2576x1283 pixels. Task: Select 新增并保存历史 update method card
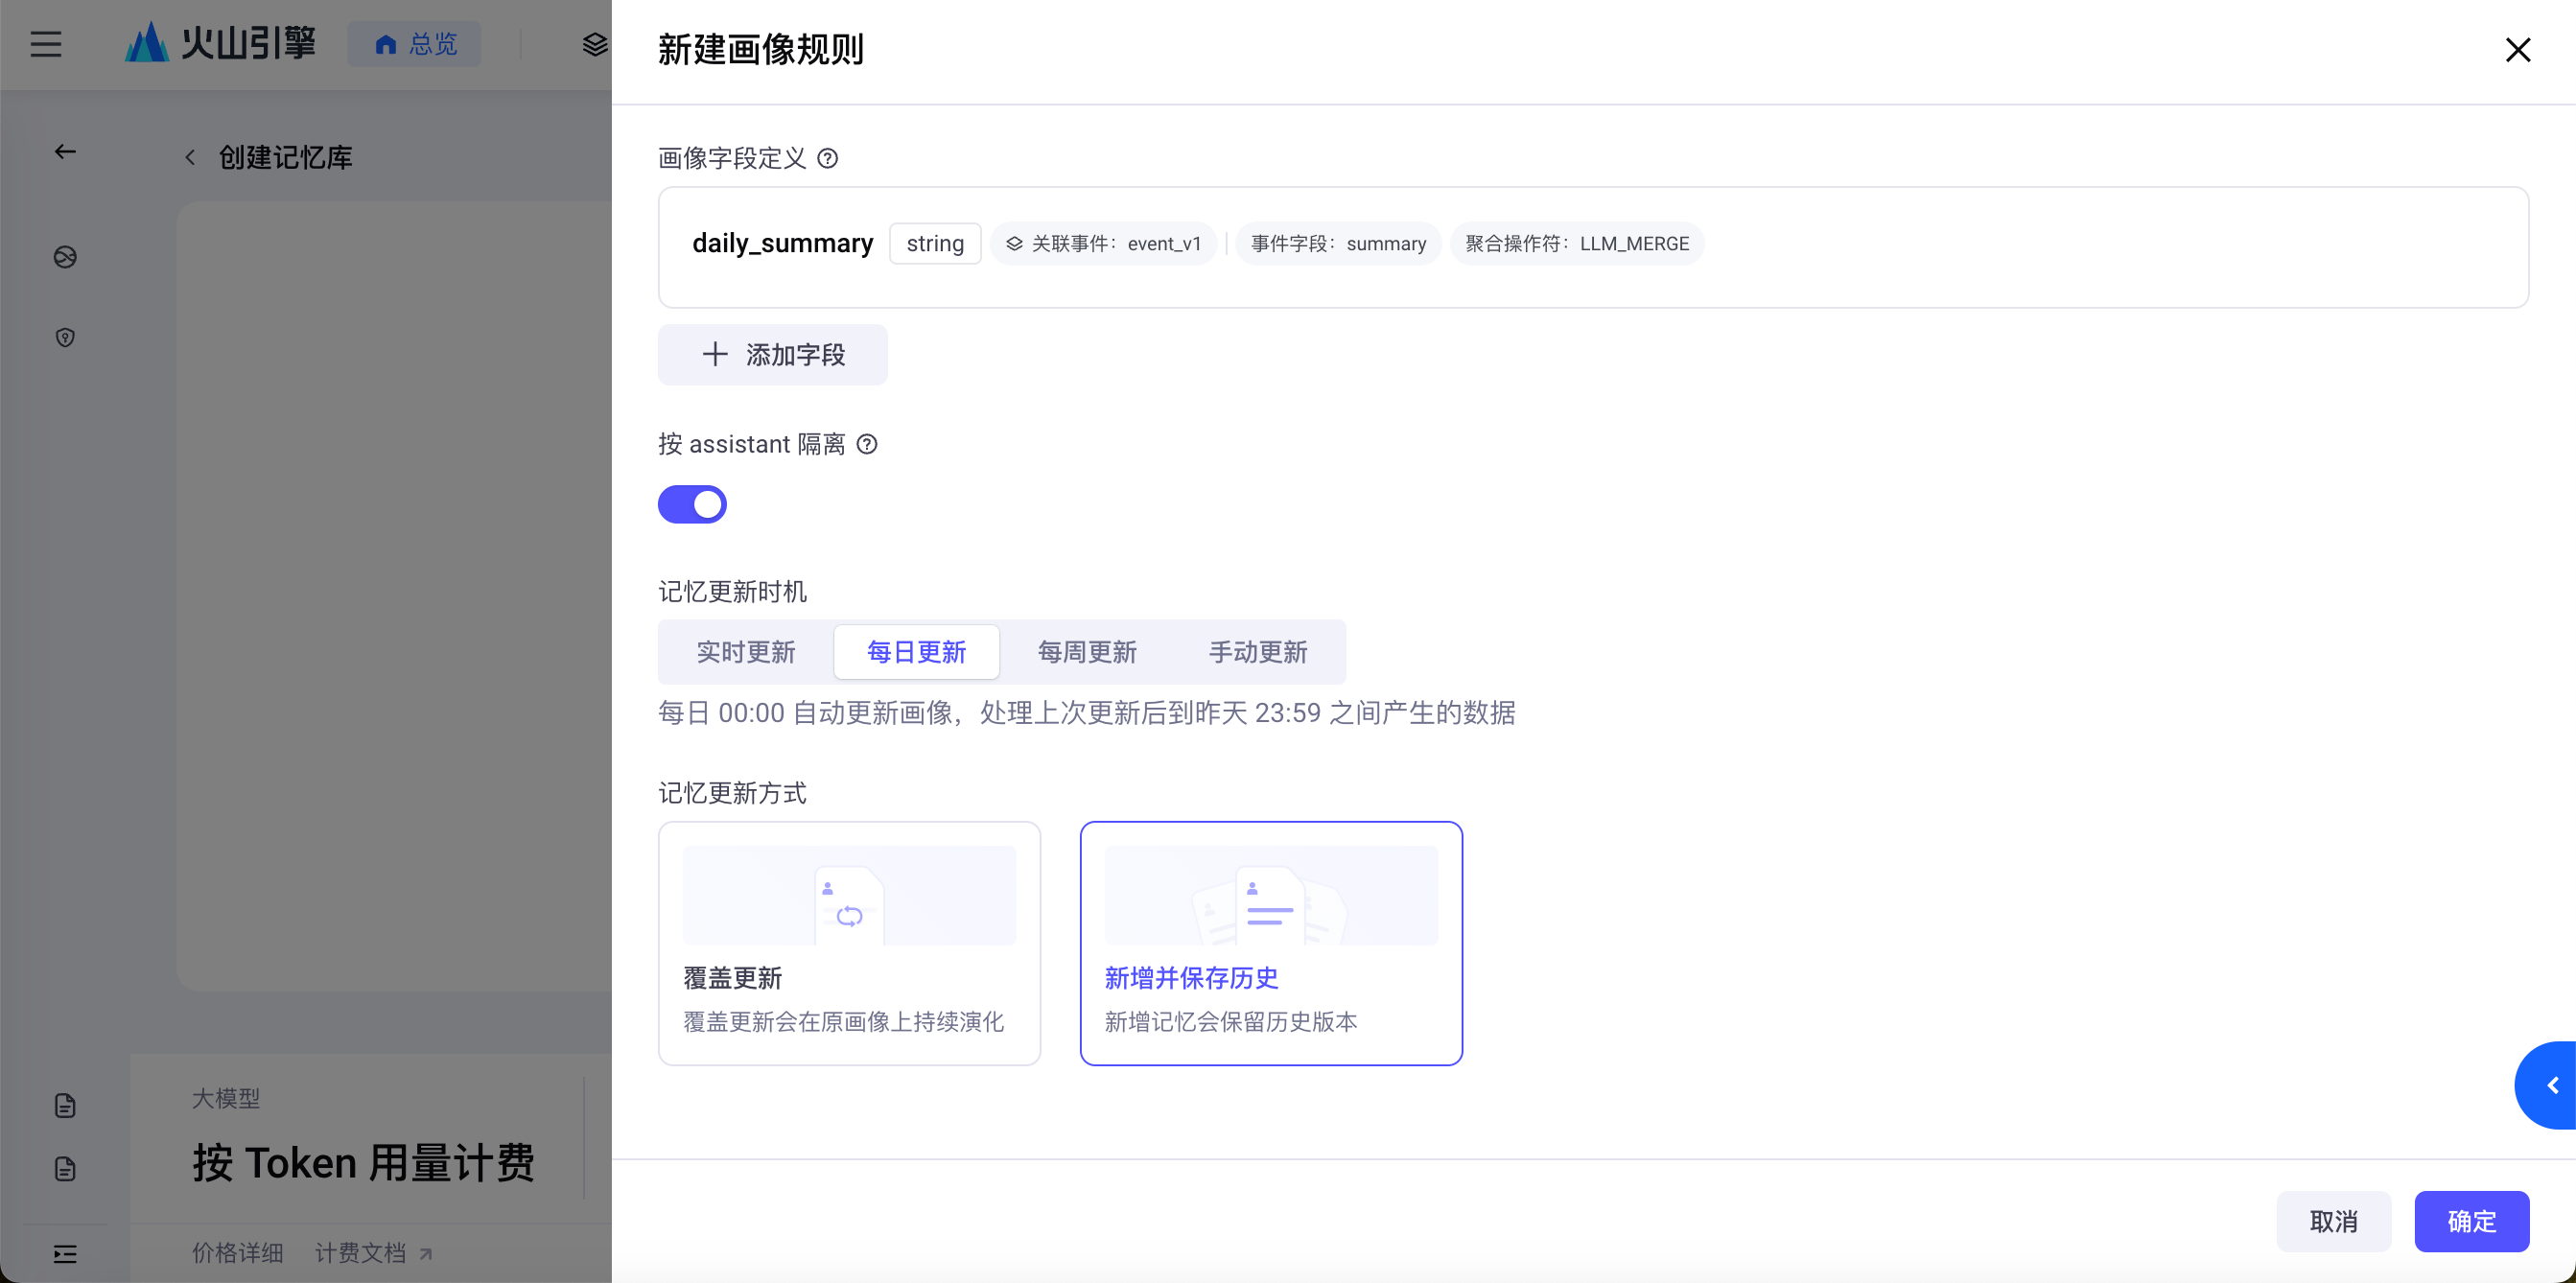[1270, 942]
